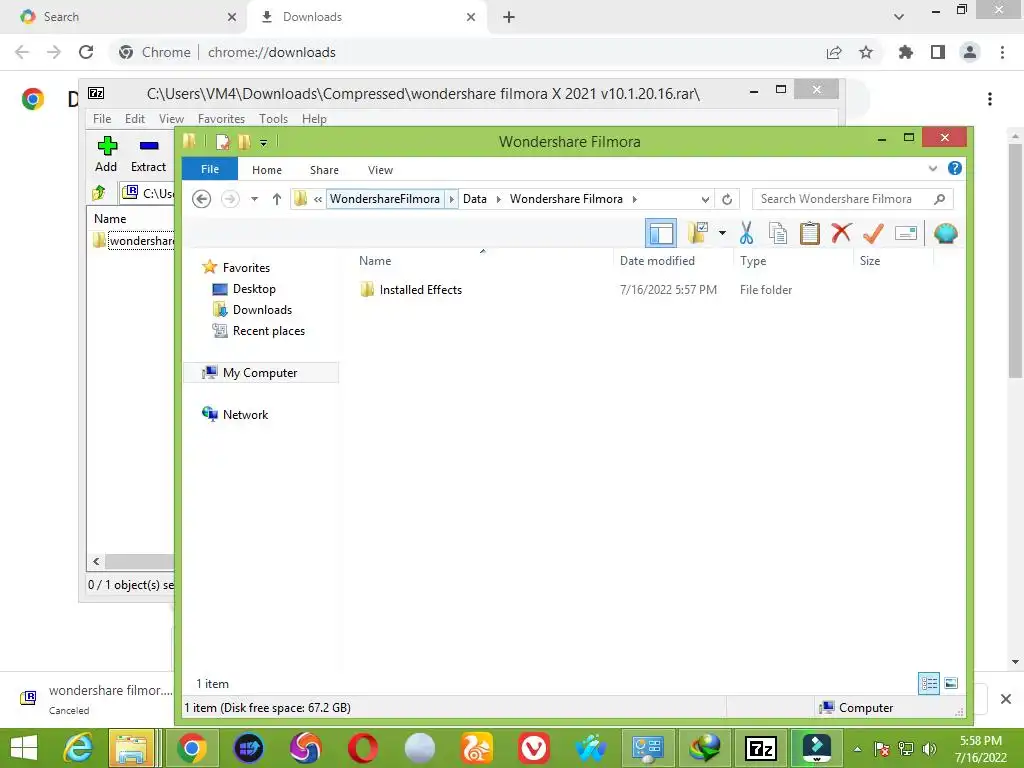Open the folder options dropdown arrow
Image resolution: width=1024 pixels, height=768 pixels.
[722, 233]
